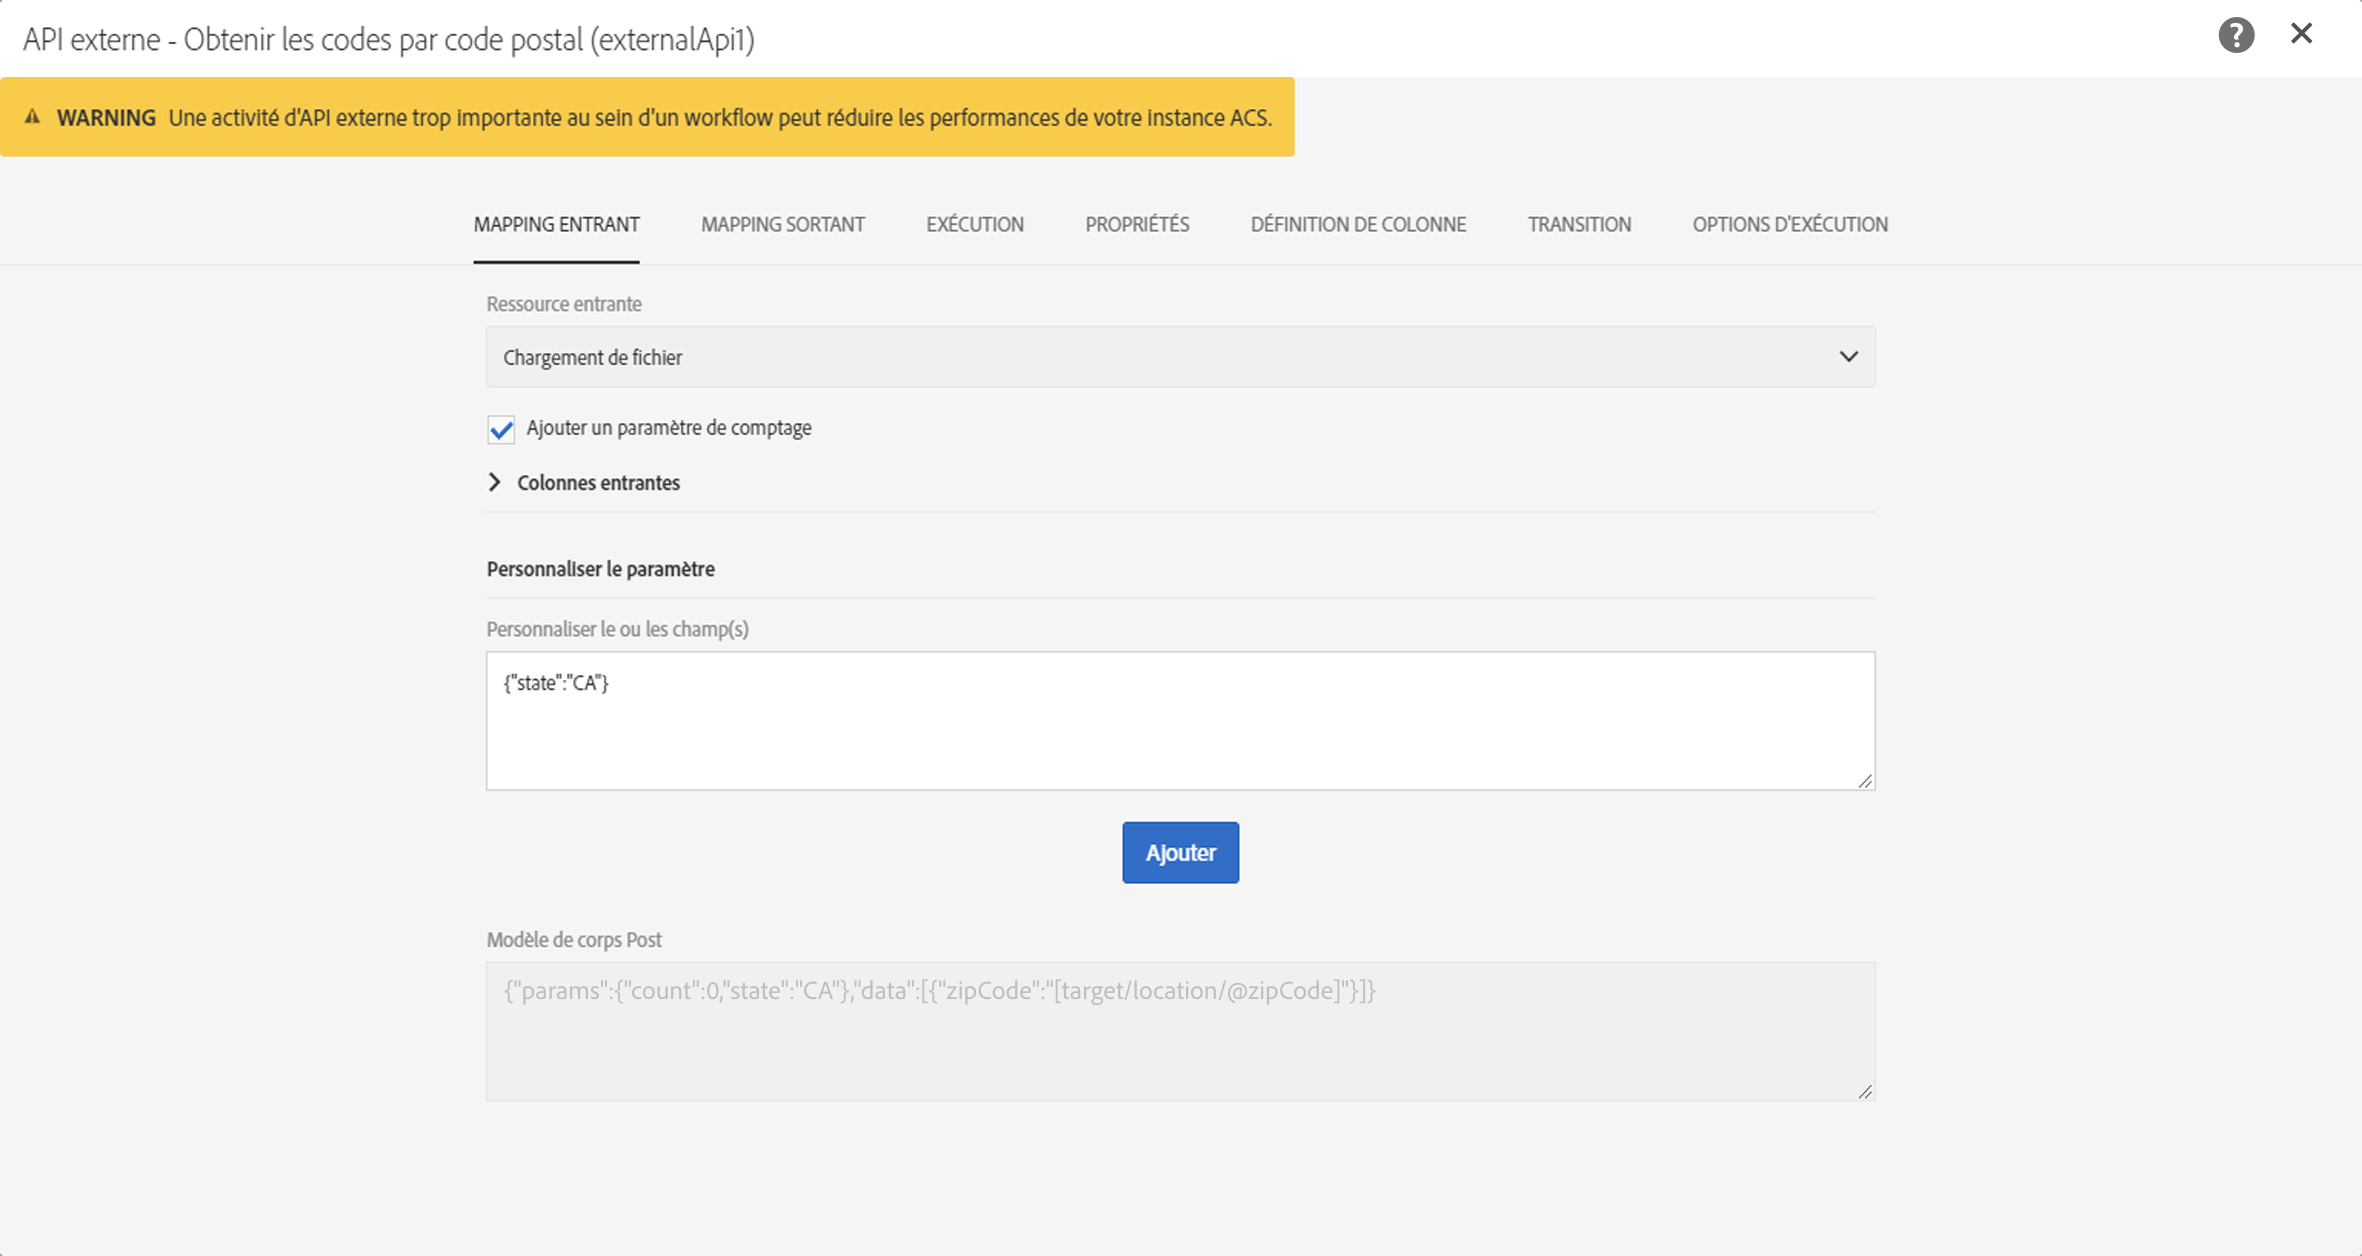Switch to the Mapping sortant tab

(782, 224)
